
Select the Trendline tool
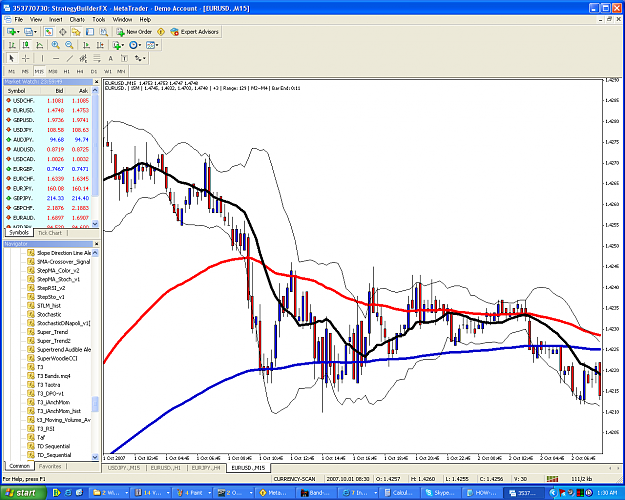point(70,58)
